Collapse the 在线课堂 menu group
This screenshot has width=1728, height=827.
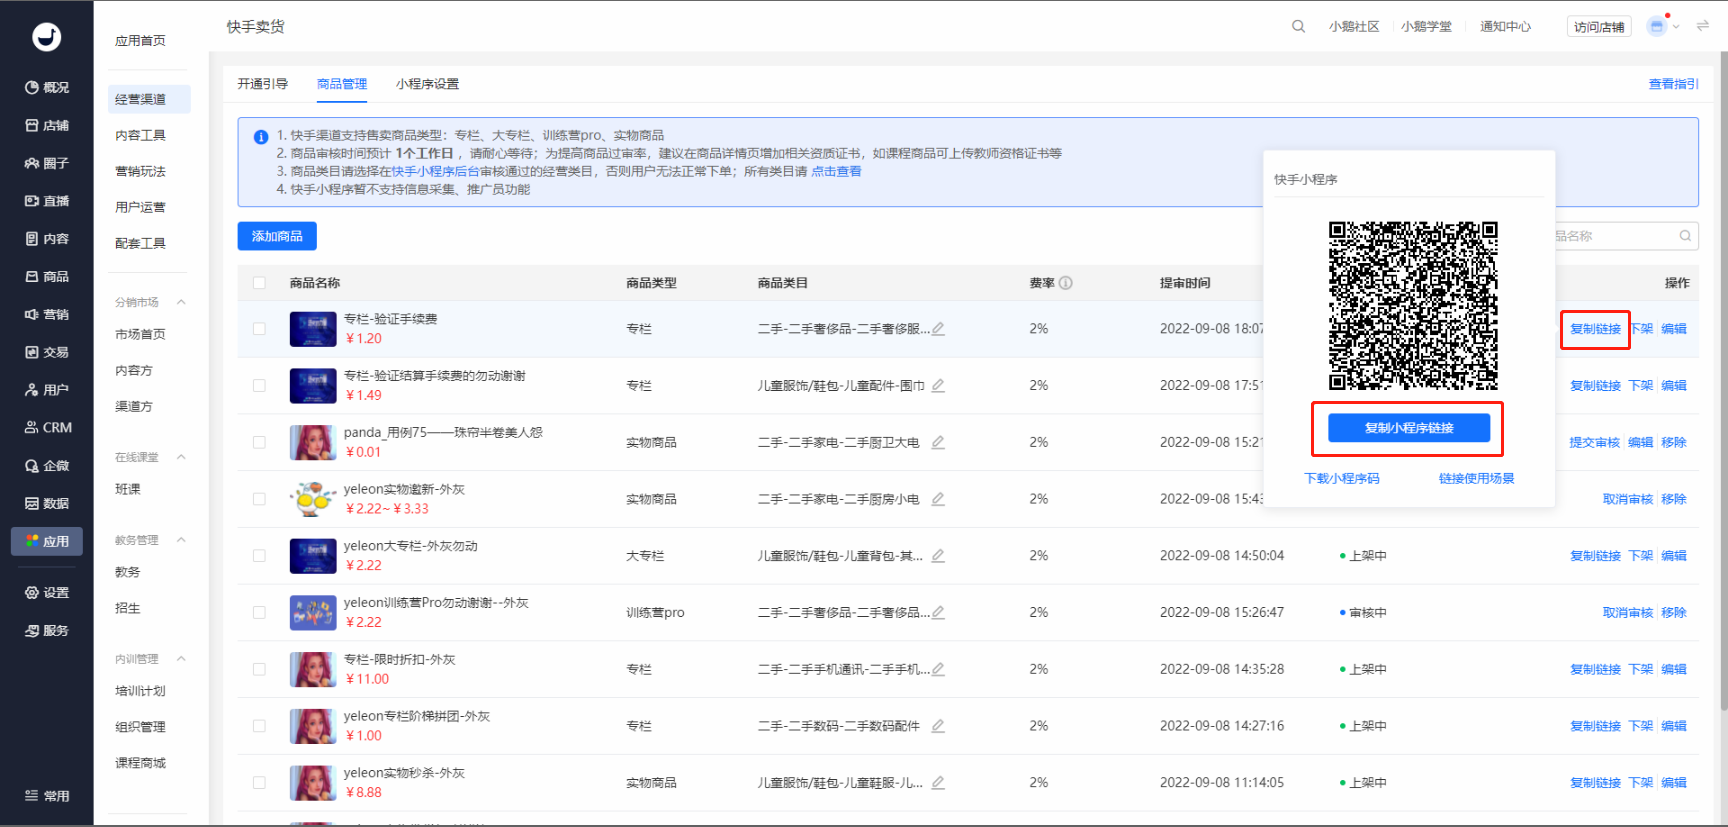(181, 457)
